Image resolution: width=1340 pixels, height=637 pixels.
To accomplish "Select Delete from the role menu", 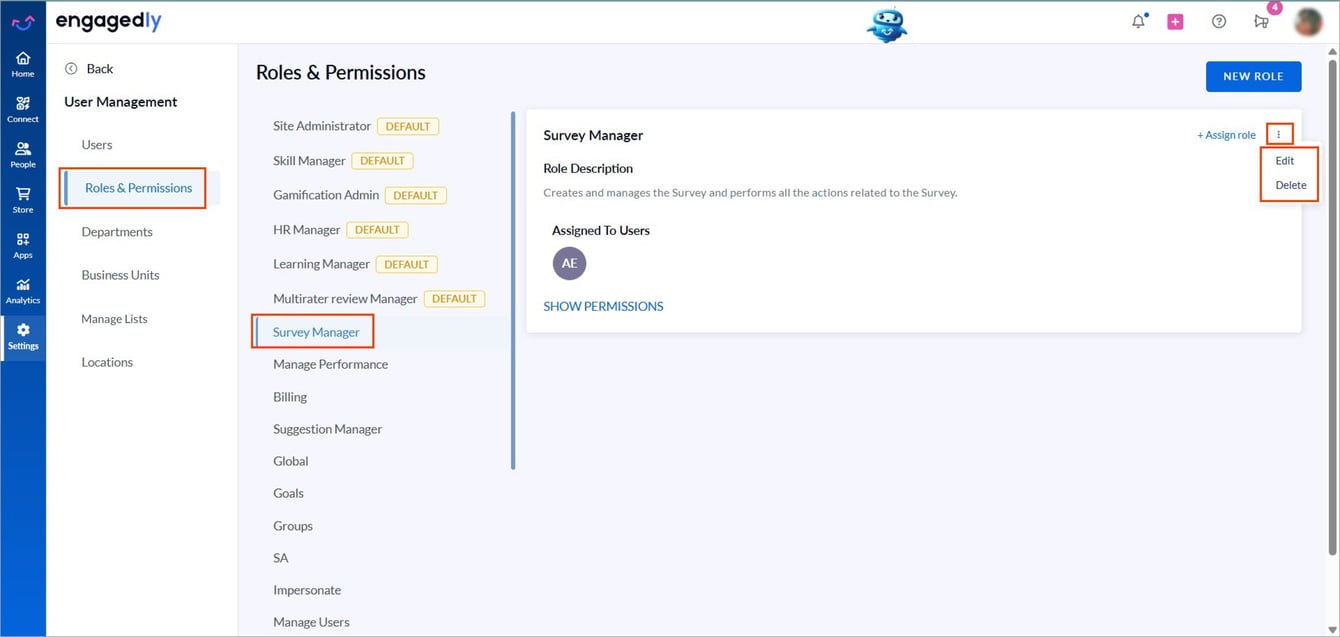I will [x=1291, y=185].
